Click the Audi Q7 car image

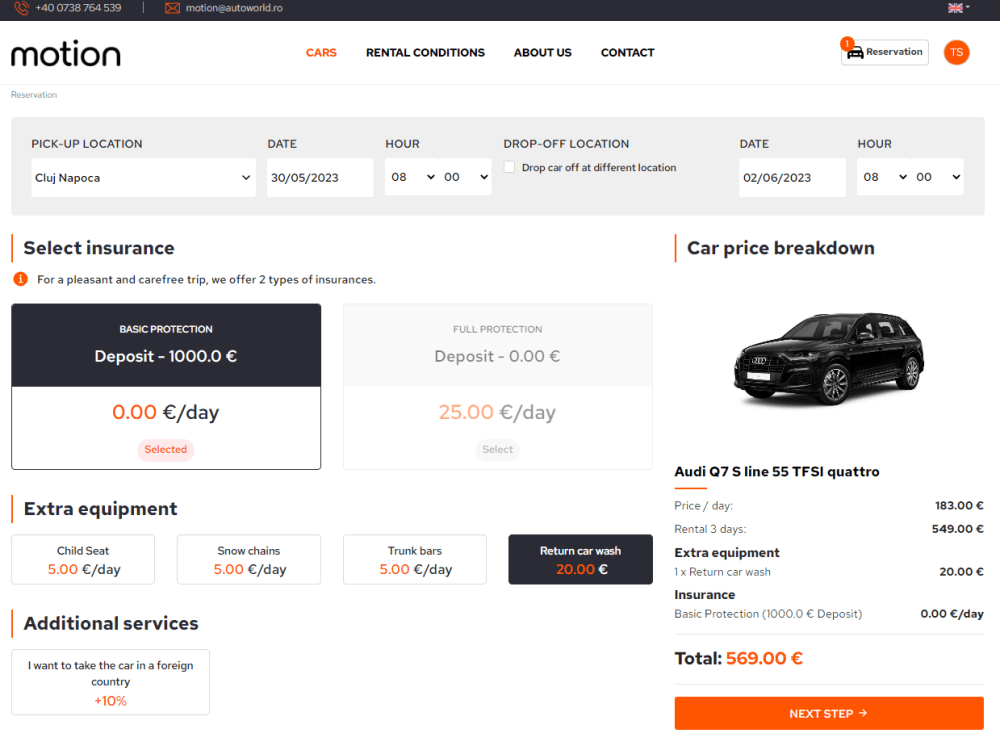[x=829, y=359]
